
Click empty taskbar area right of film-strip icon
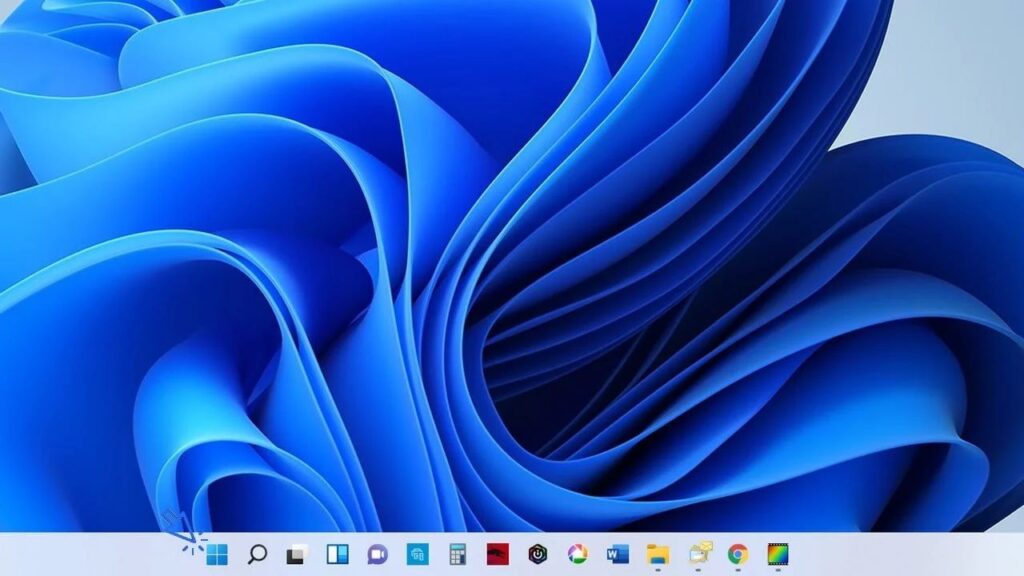tap(900, 554)
